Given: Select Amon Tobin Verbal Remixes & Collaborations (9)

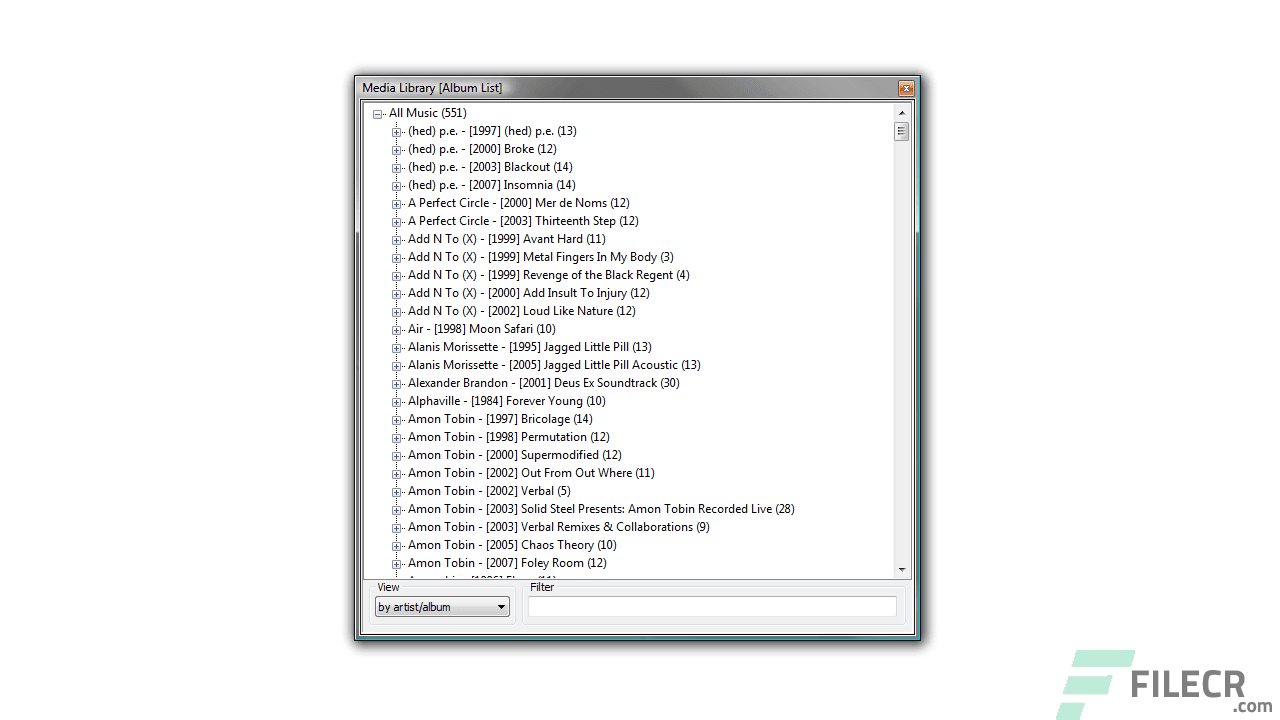Looking at the screenshot, I should point(558,527).
